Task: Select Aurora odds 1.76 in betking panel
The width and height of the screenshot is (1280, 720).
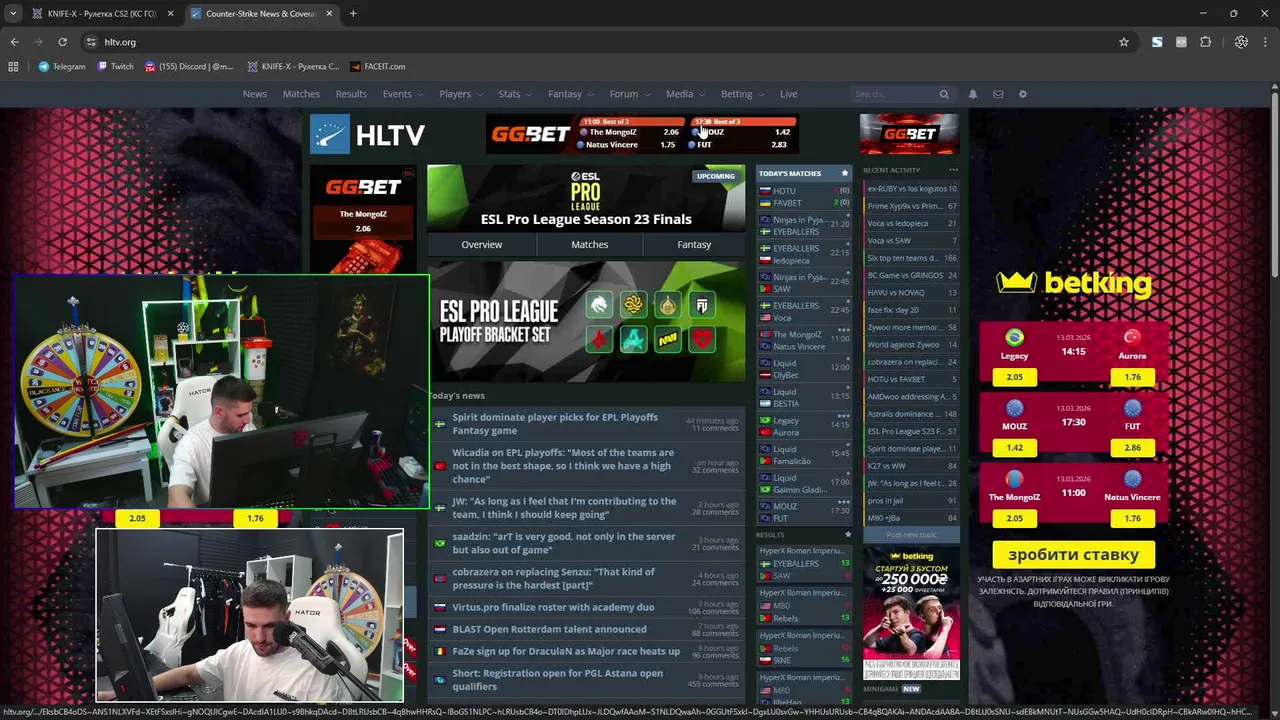Action: click(x=1132, y=377)
